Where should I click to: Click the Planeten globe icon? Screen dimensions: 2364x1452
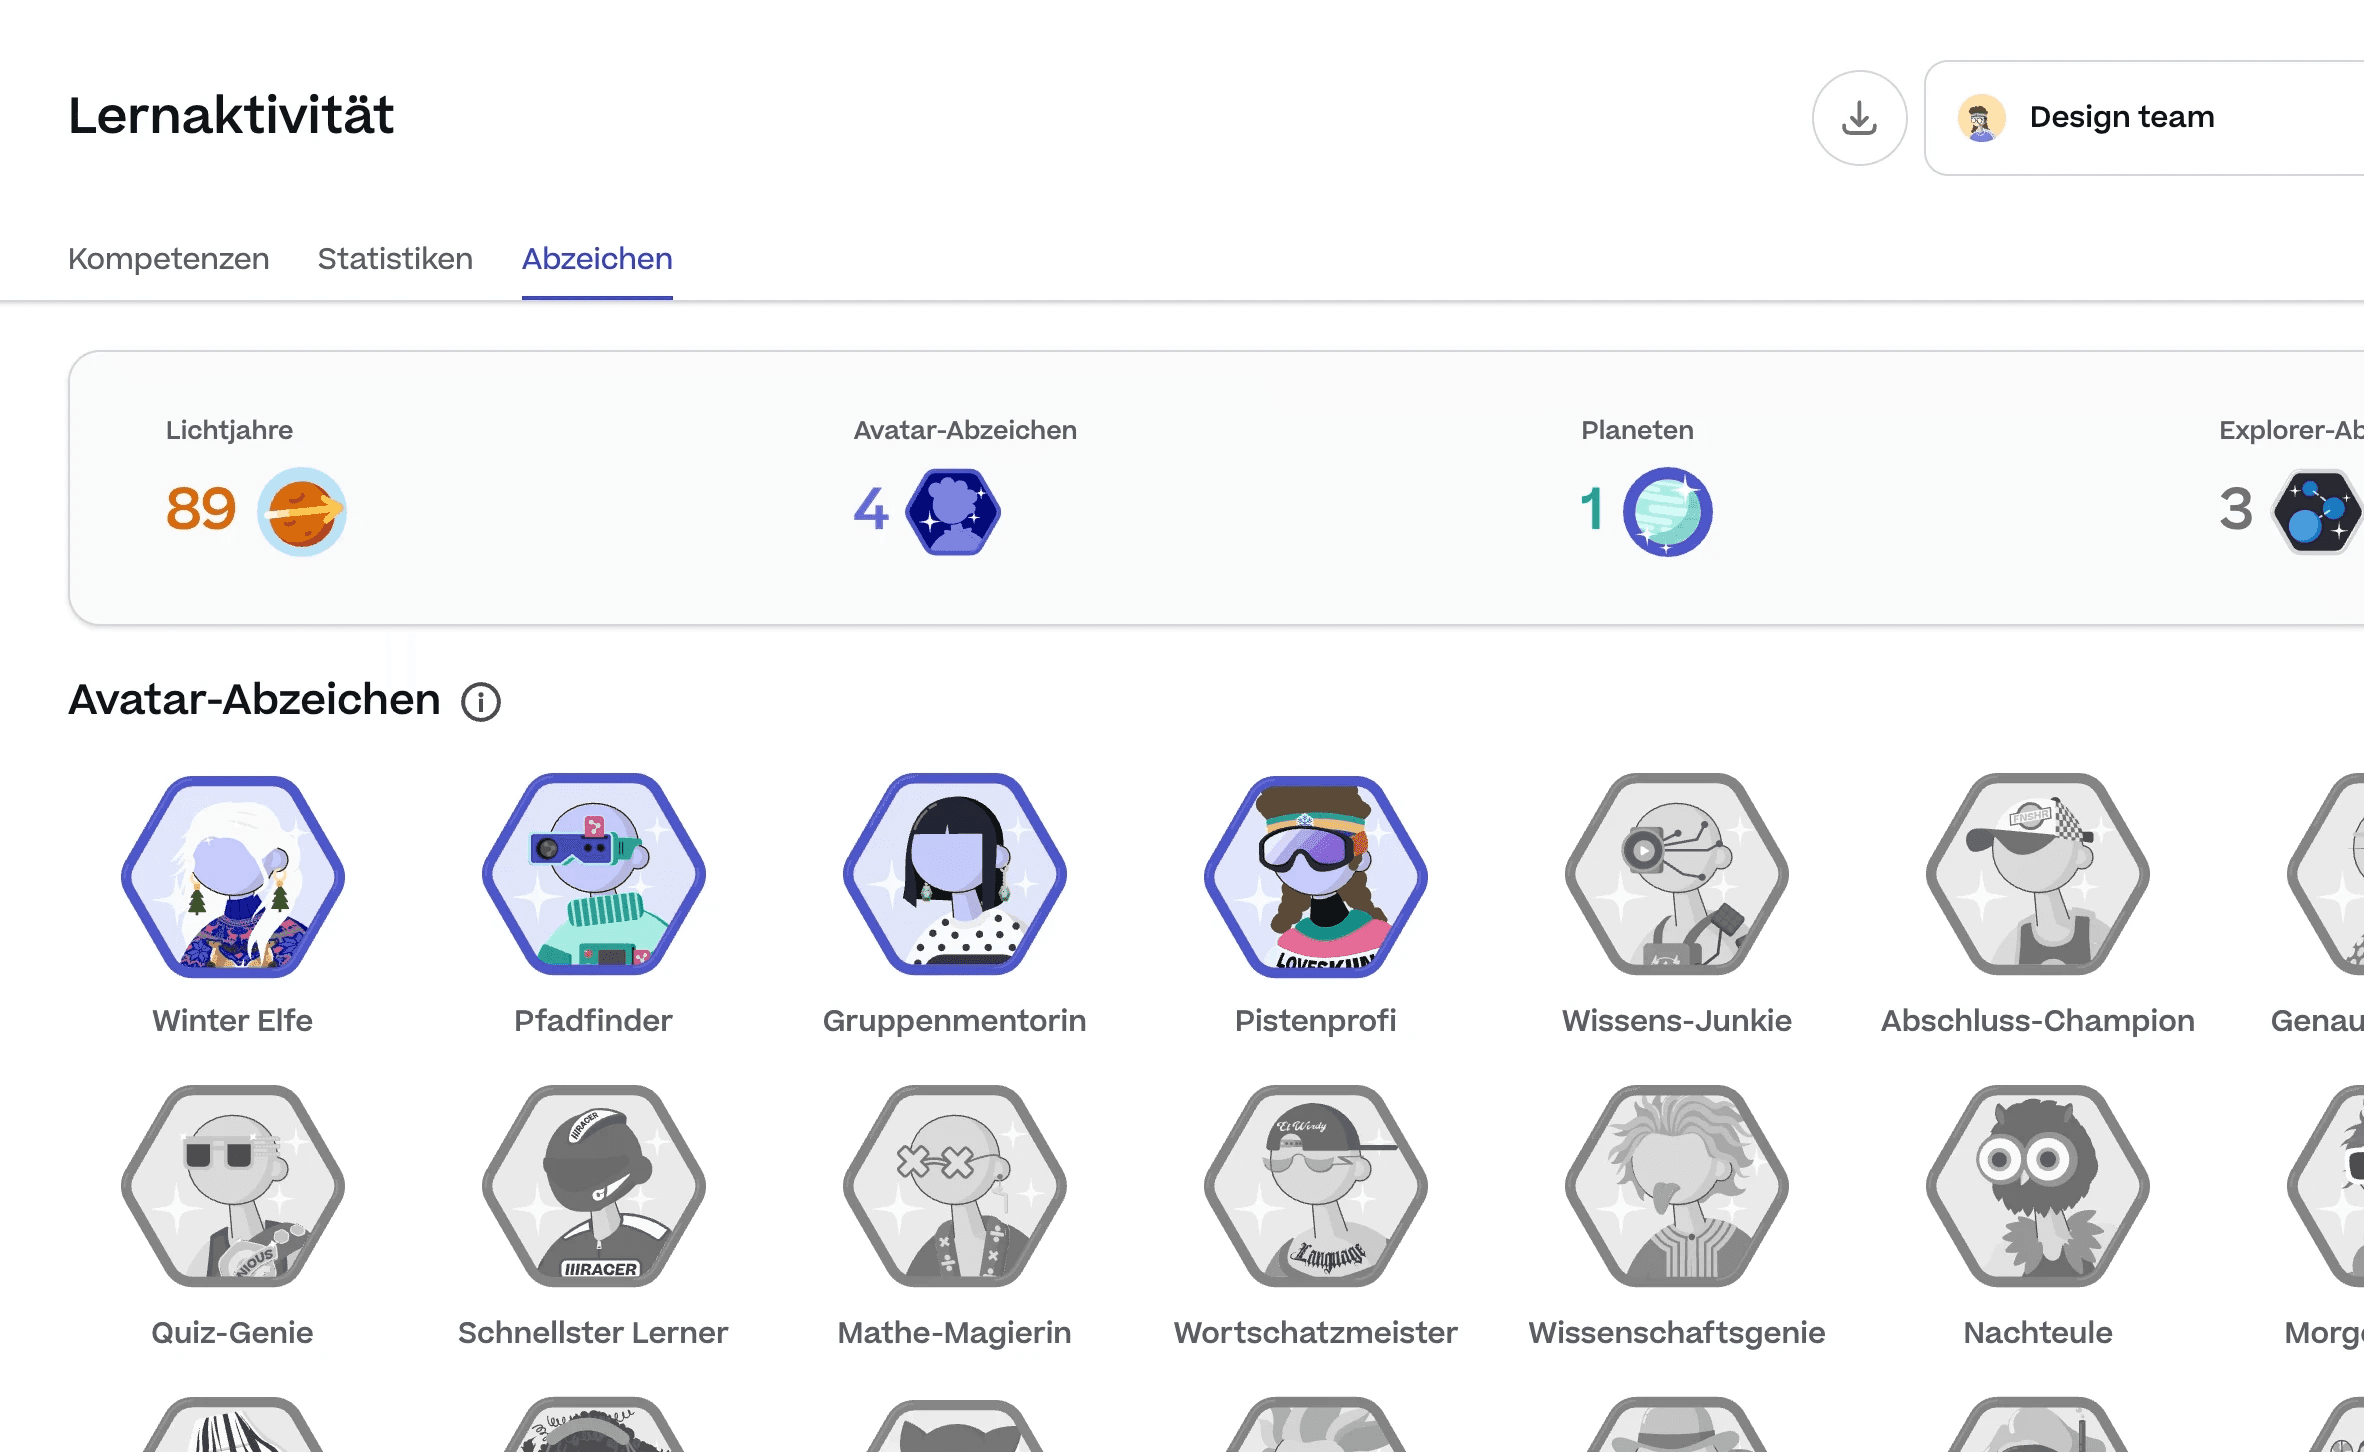tap(1667, 511)
